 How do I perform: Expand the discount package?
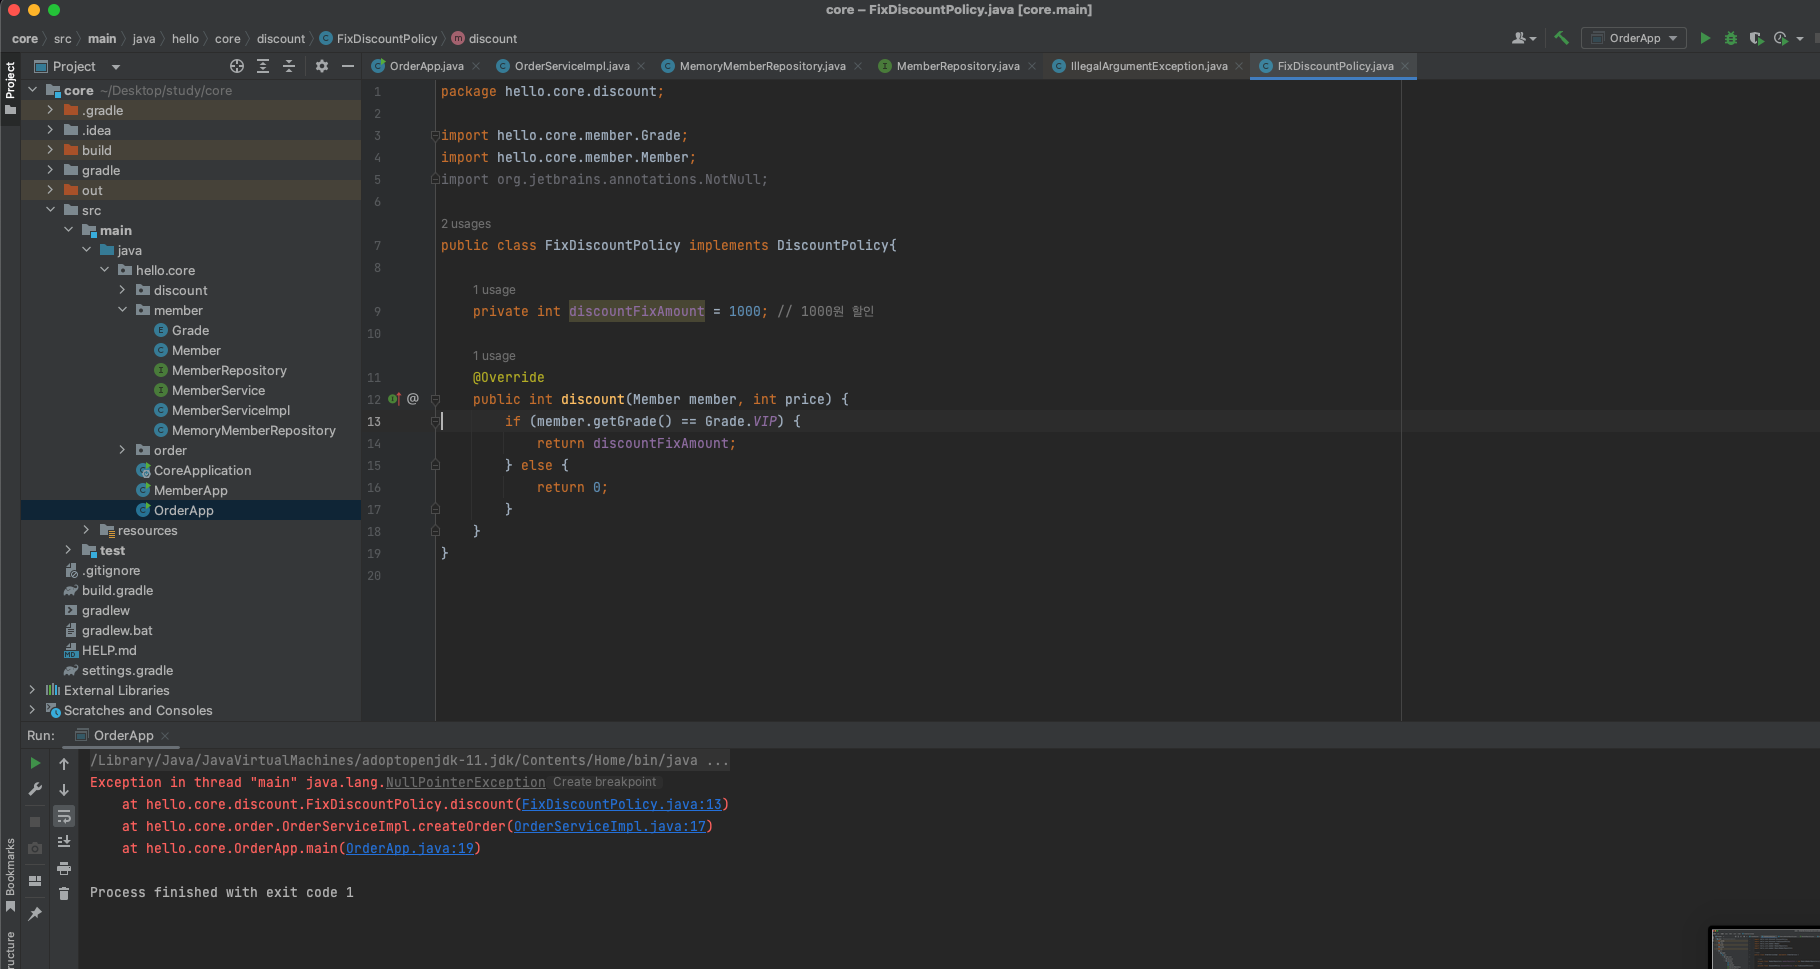(x=122, y=290)
